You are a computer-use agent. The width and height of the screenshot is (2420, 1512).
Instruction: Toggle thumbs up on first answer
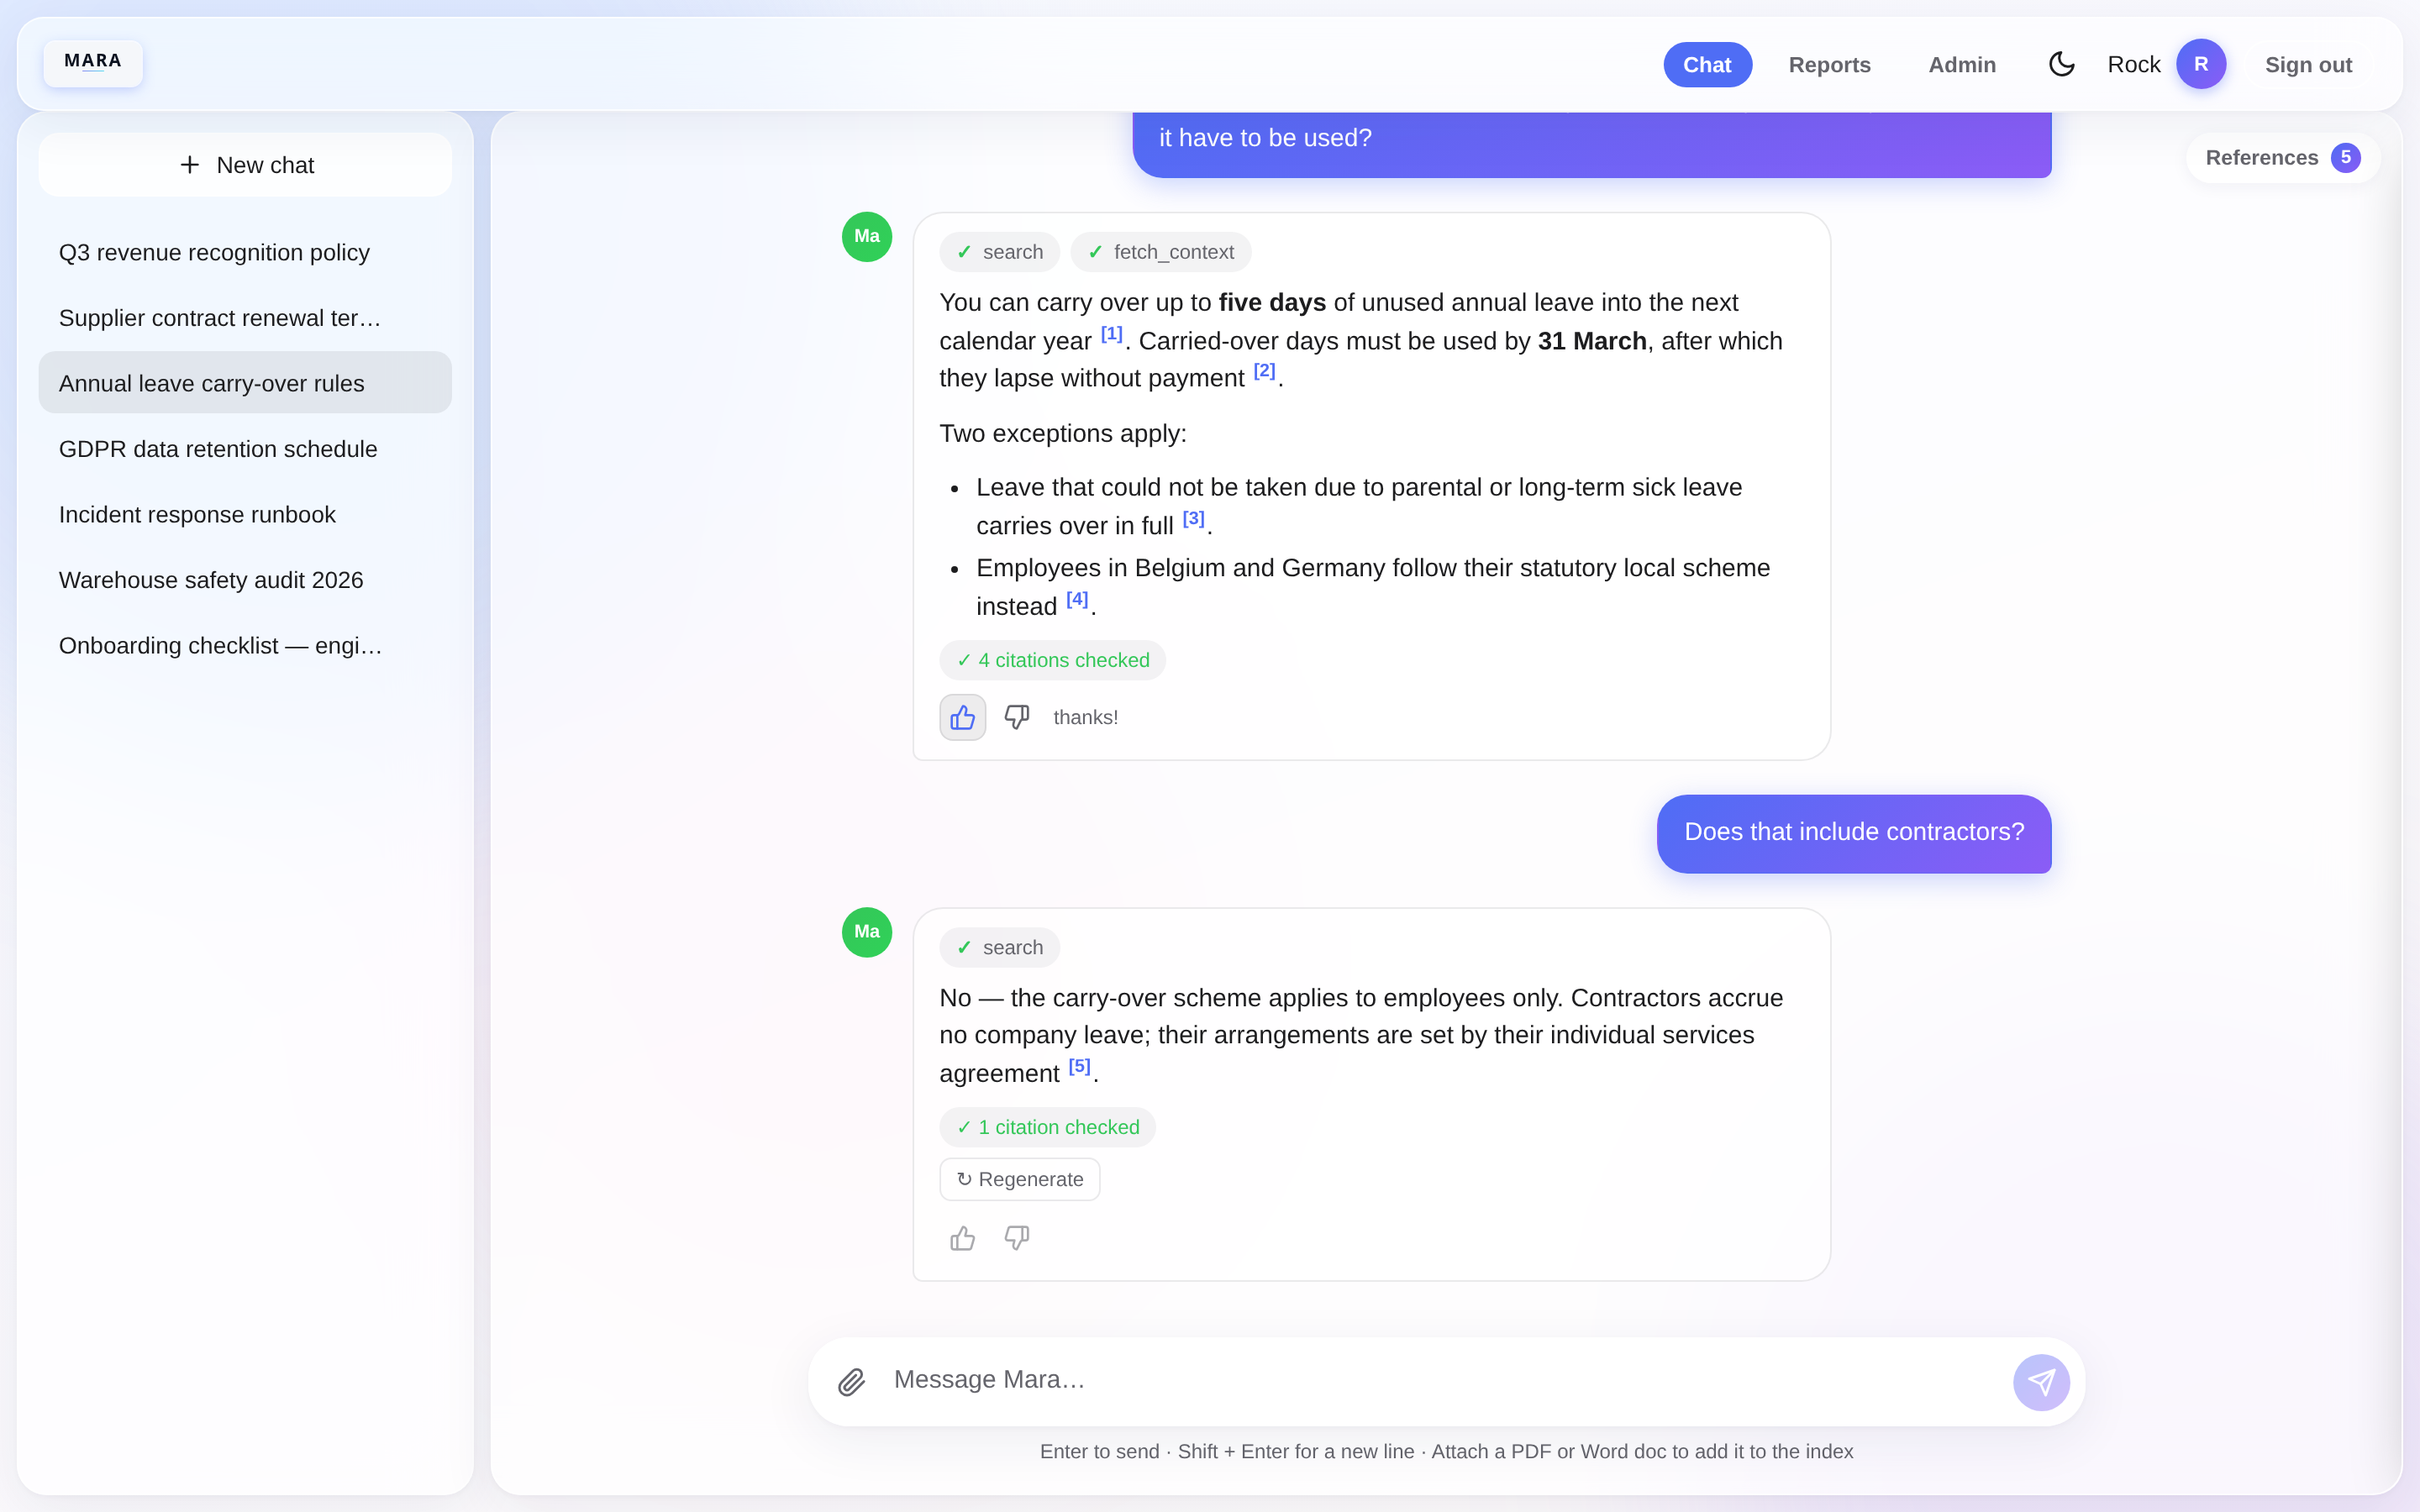pos(962,717)
